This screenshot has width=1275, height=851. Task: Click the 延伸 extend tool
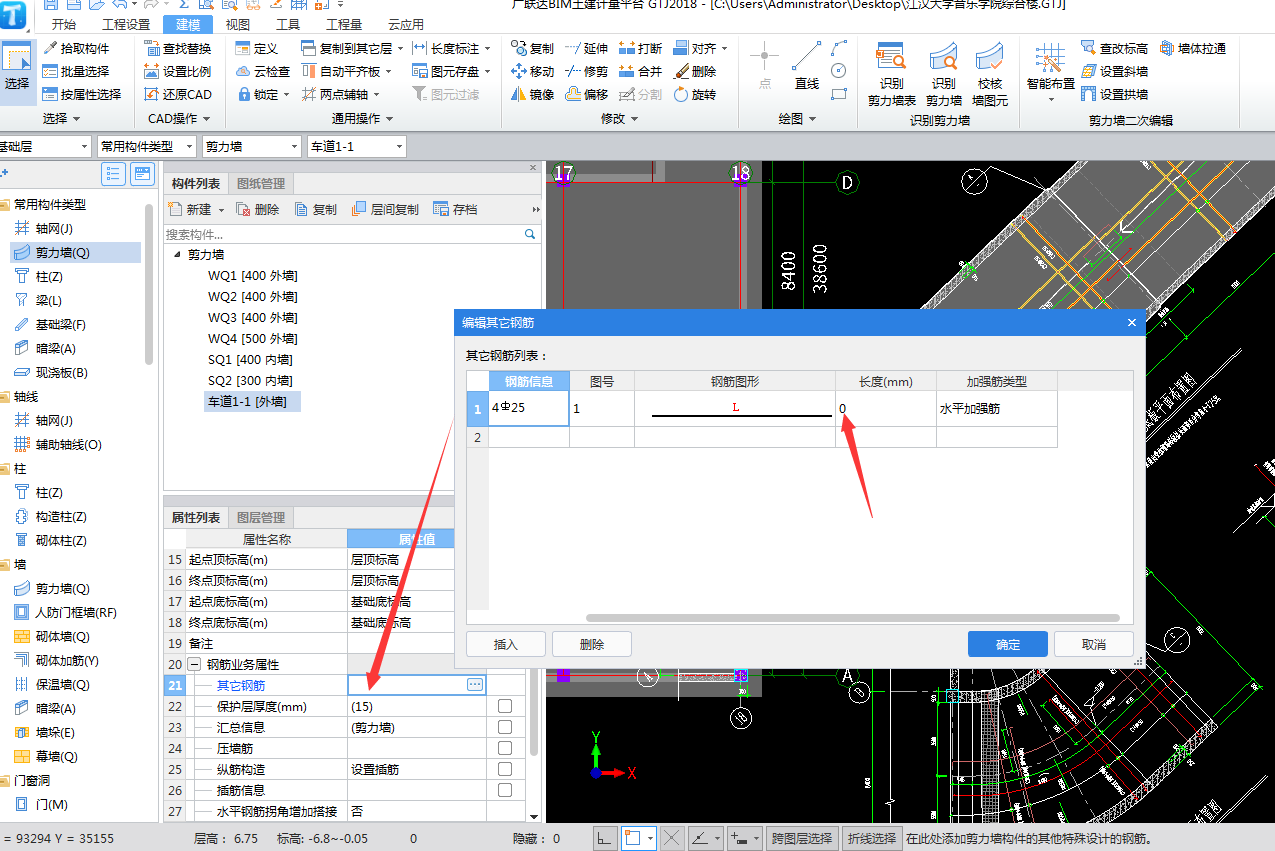point(586,48)
